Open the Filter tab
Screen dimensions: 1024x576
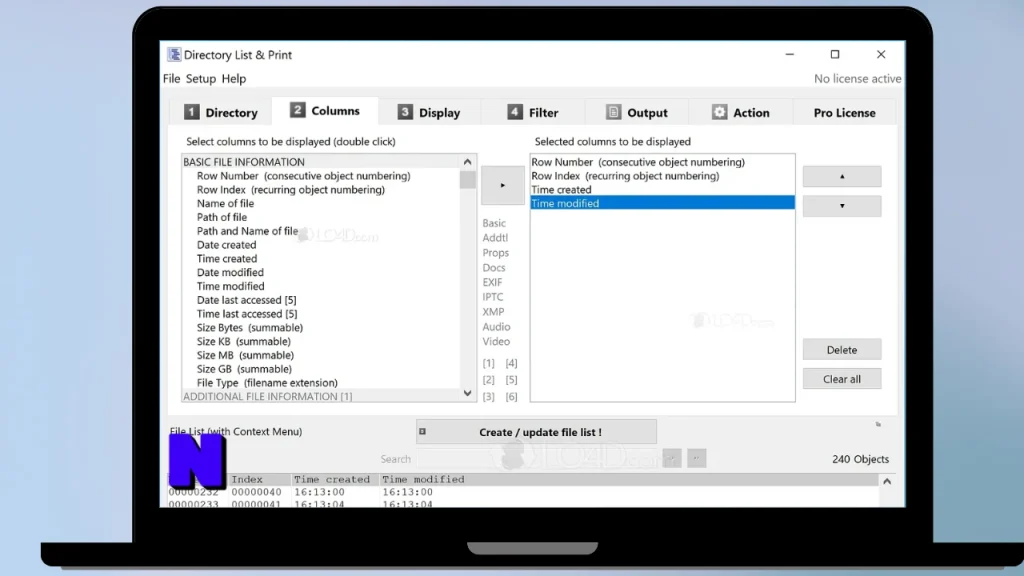coord(533,112)
